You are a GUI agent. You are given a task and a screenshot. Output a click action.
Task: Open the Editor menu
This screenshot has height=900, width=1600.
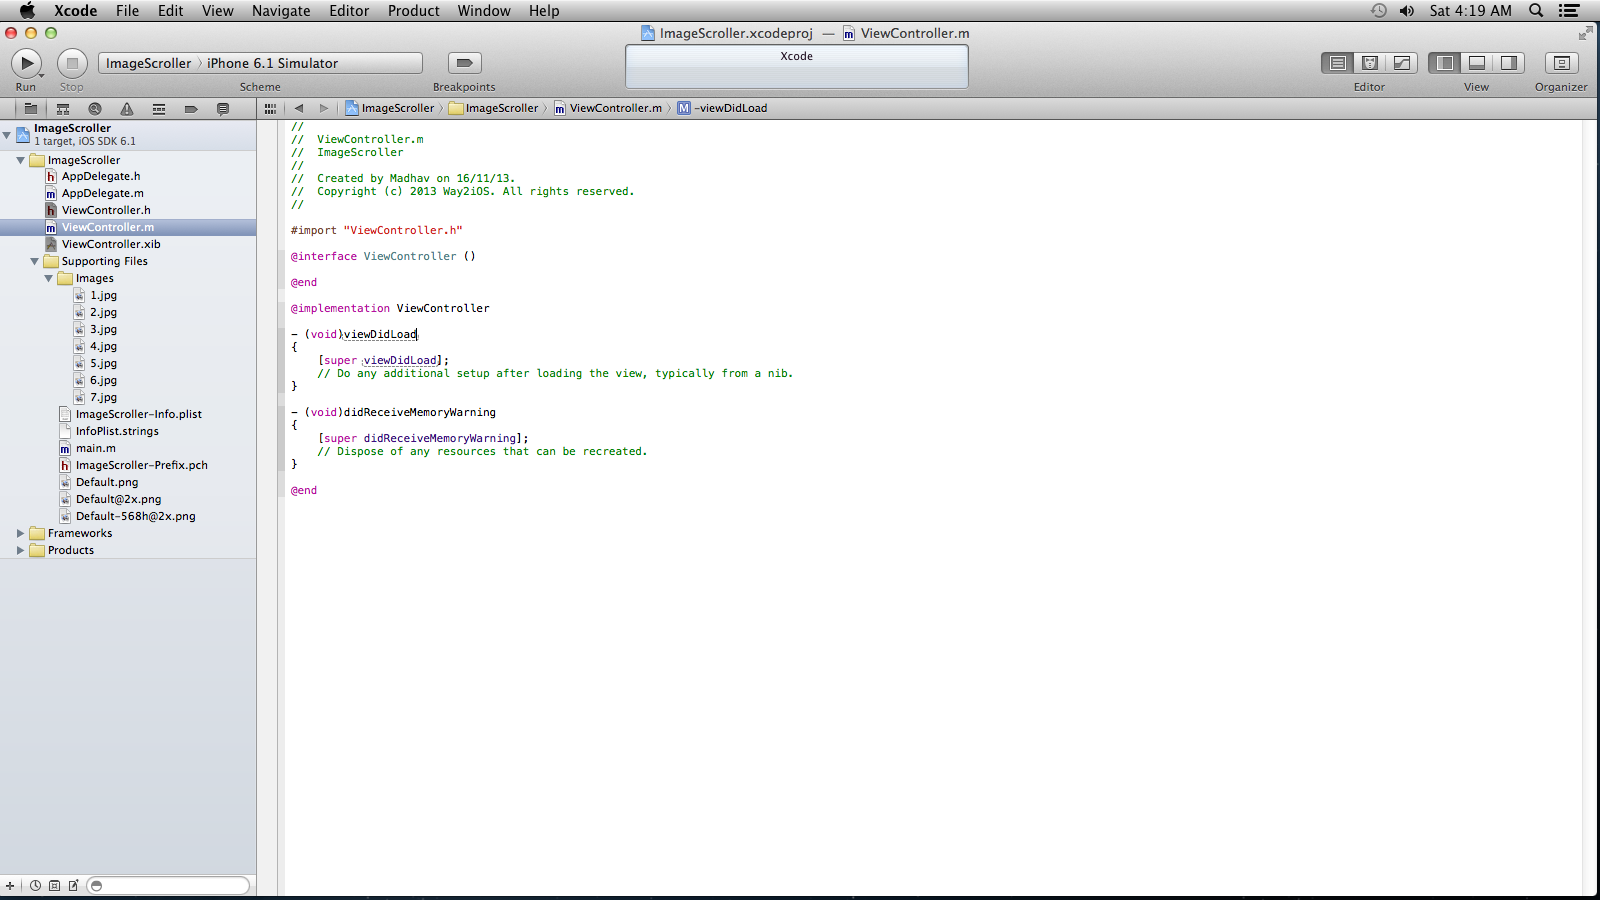349,11
